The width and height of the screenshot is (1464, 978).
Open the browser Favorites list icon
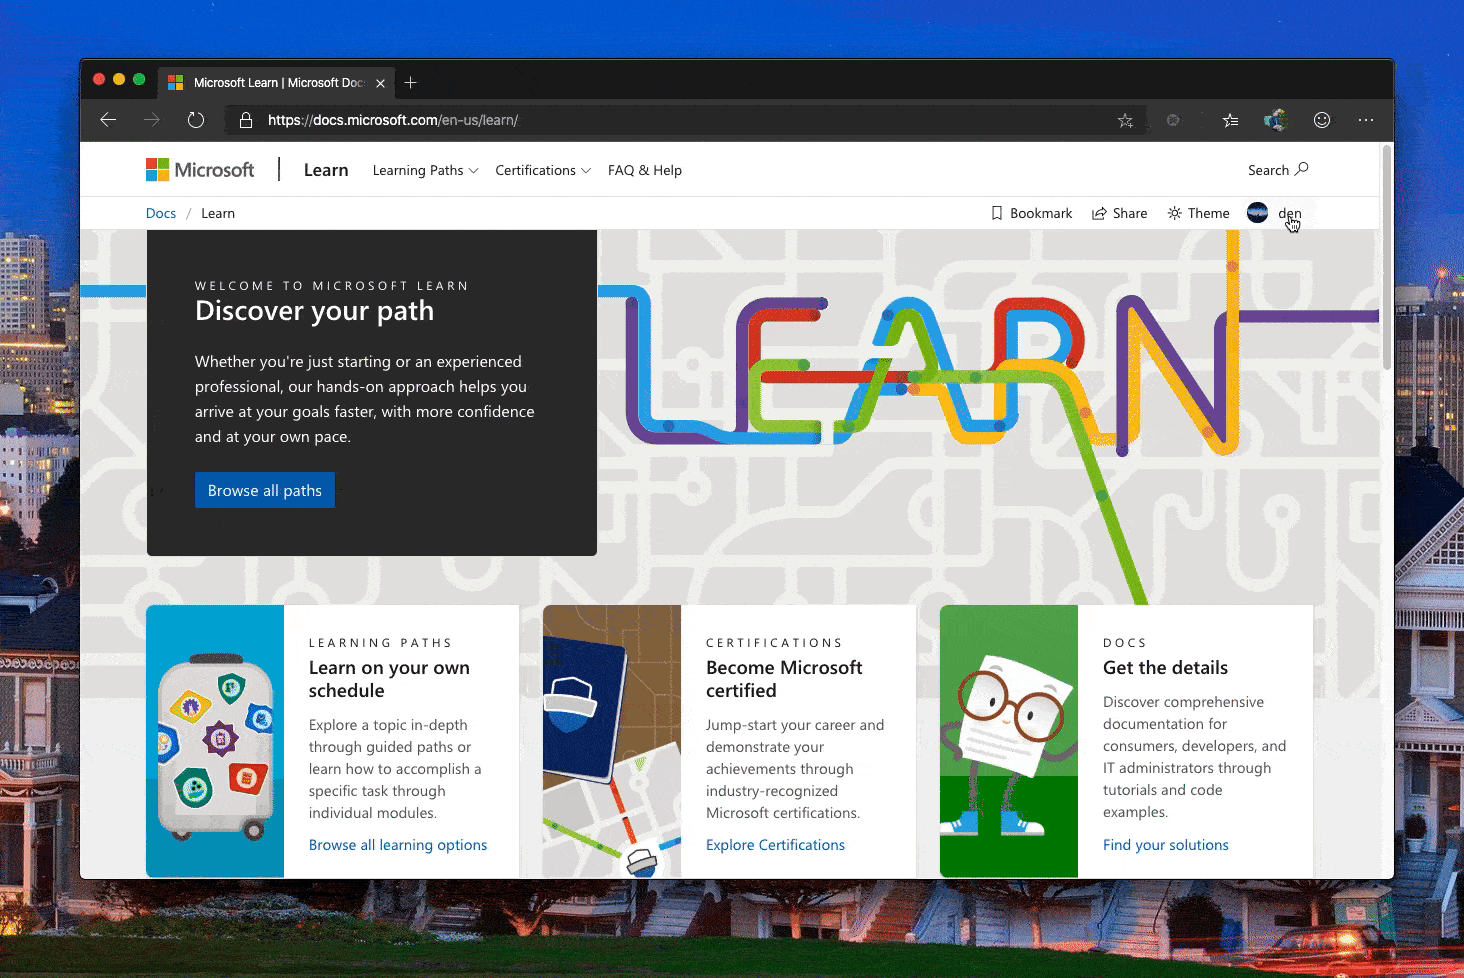(1230, 120)
